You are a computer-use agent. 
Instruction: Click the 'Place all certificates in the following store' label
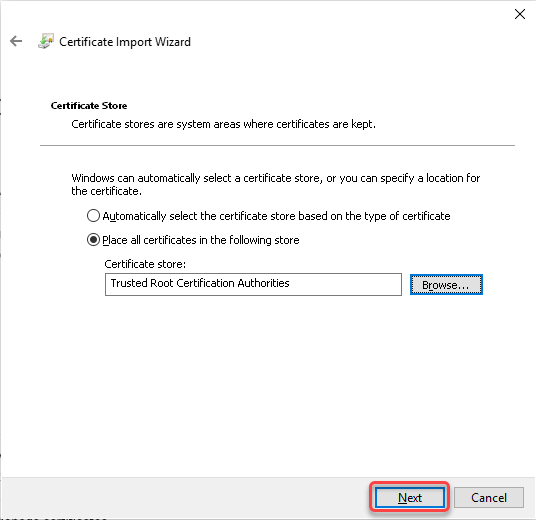tap(201, 240)
